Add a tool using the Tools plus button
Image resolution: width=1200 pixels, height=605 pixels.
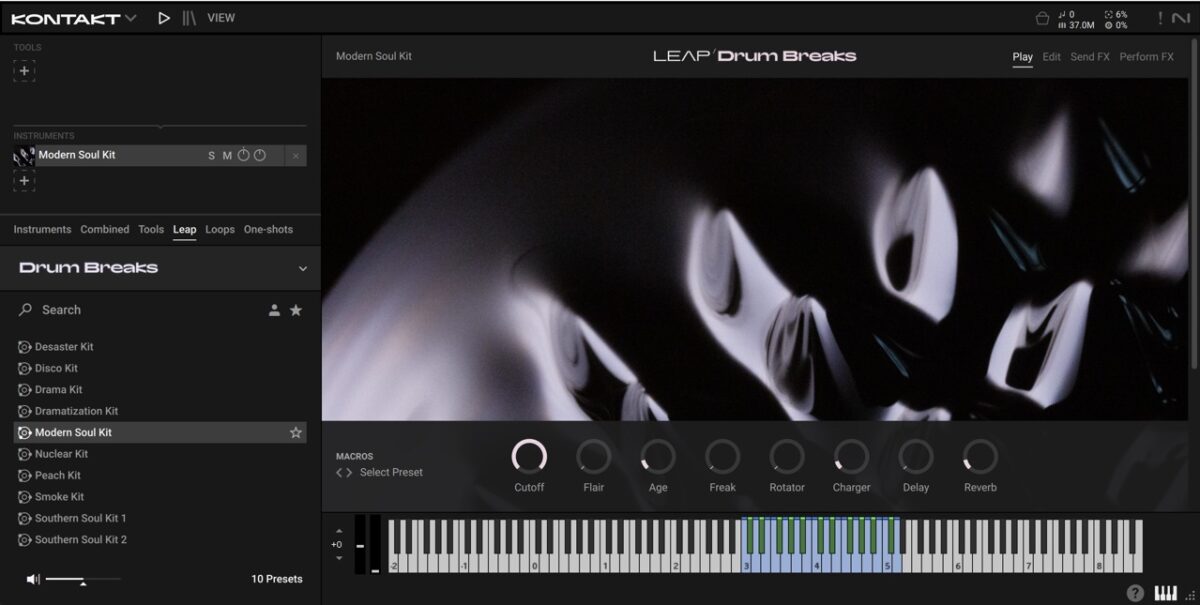pyautogui.click(x=24, y=70)
